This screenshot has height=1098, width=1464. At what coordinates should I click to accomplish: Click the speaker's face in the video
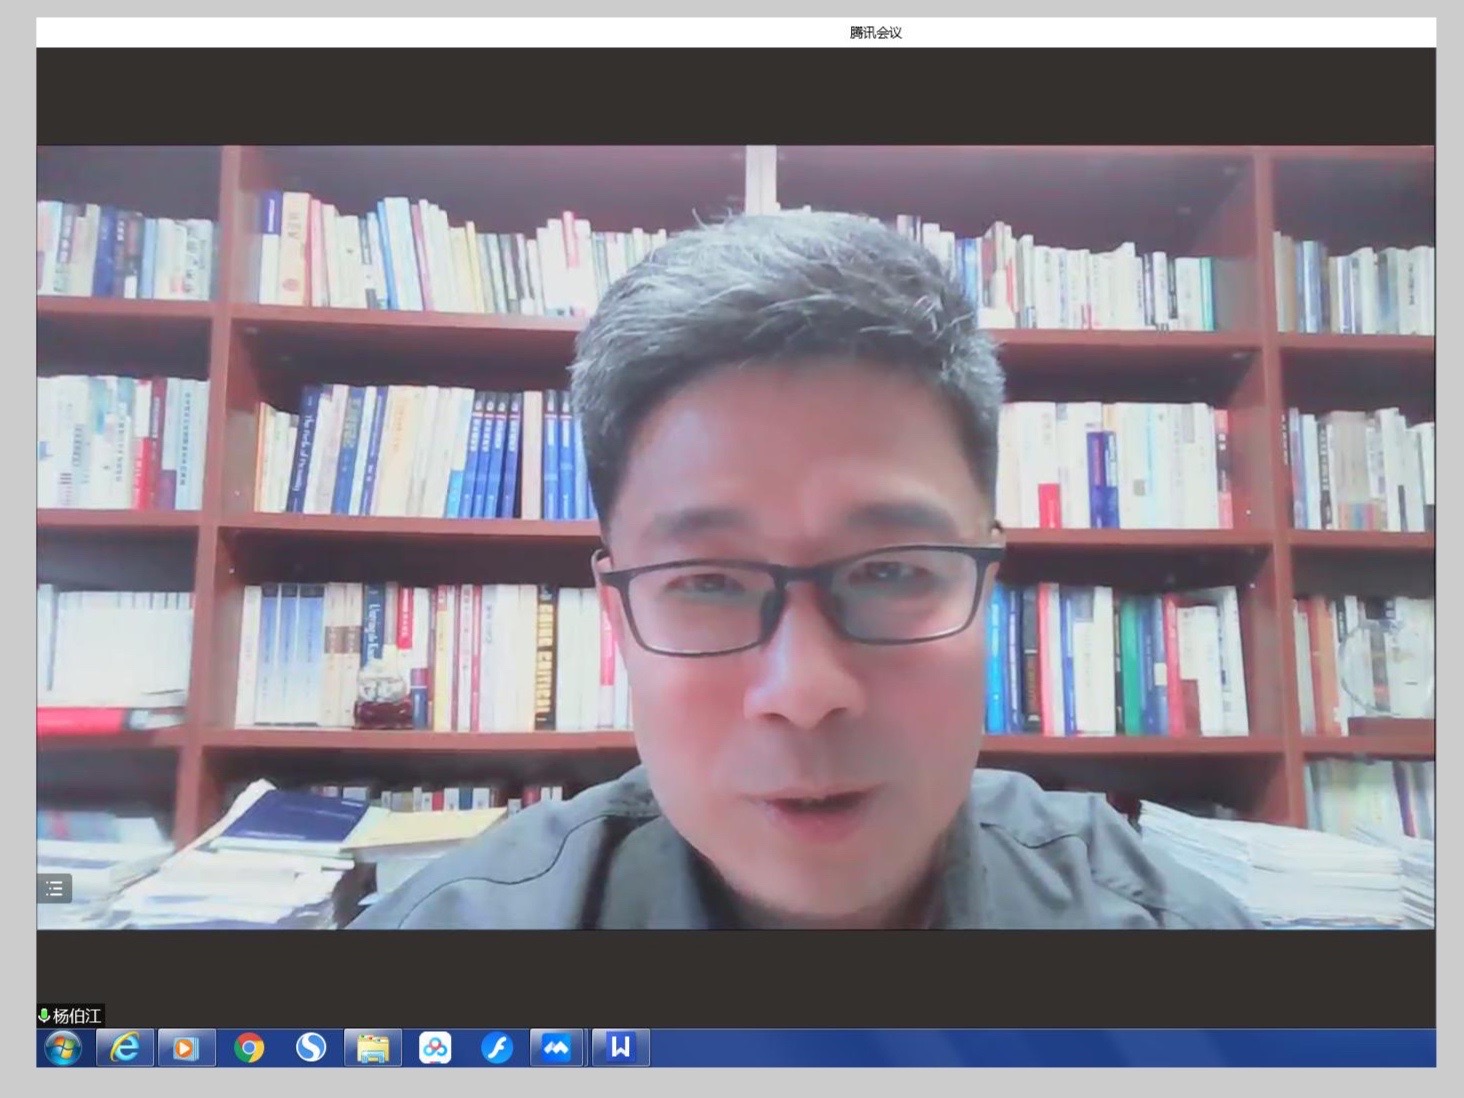[790, 600]
